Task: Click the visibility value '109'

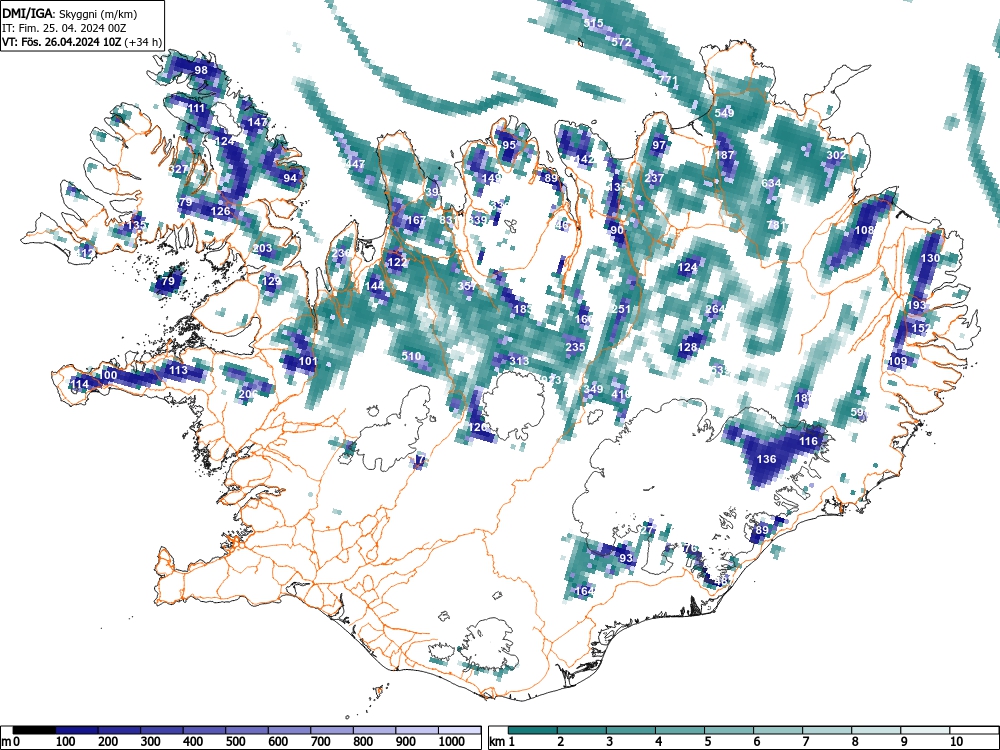Action: click(897, 361)
